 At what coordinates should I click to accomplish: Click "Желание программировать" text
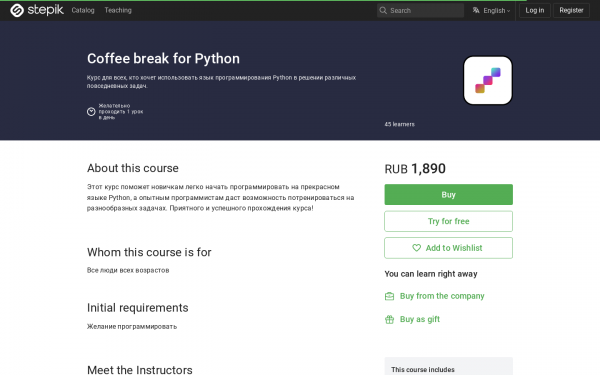click(x=132, y=326)
